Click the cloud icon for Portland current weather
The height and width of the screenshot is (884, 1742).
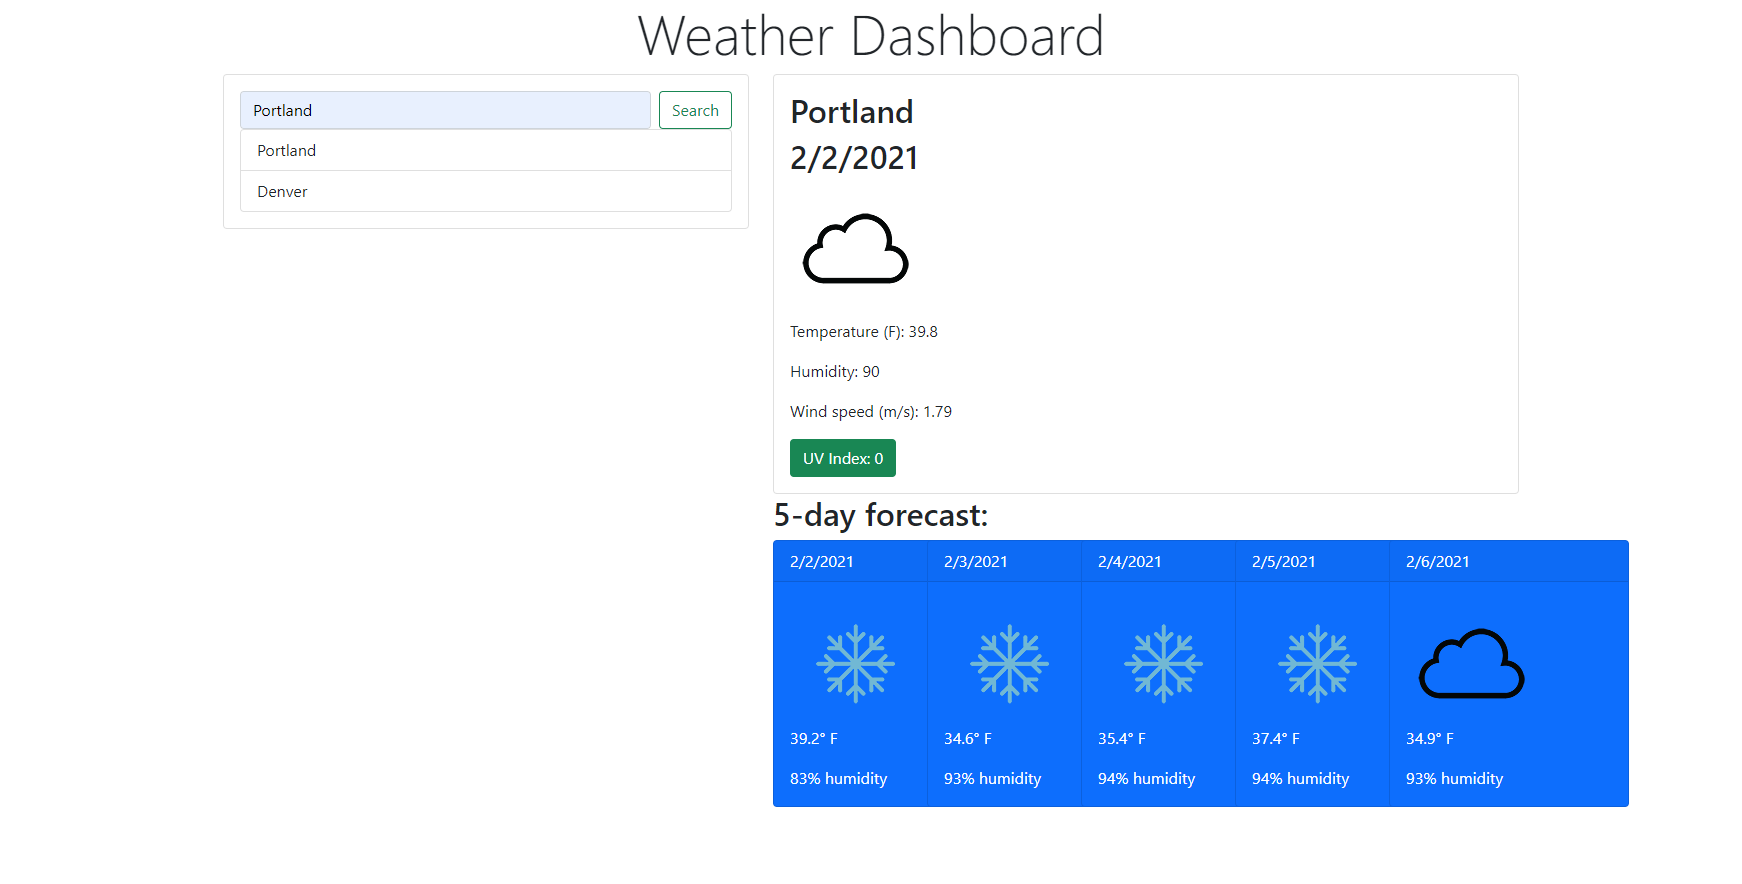click(x=856, y=249)
